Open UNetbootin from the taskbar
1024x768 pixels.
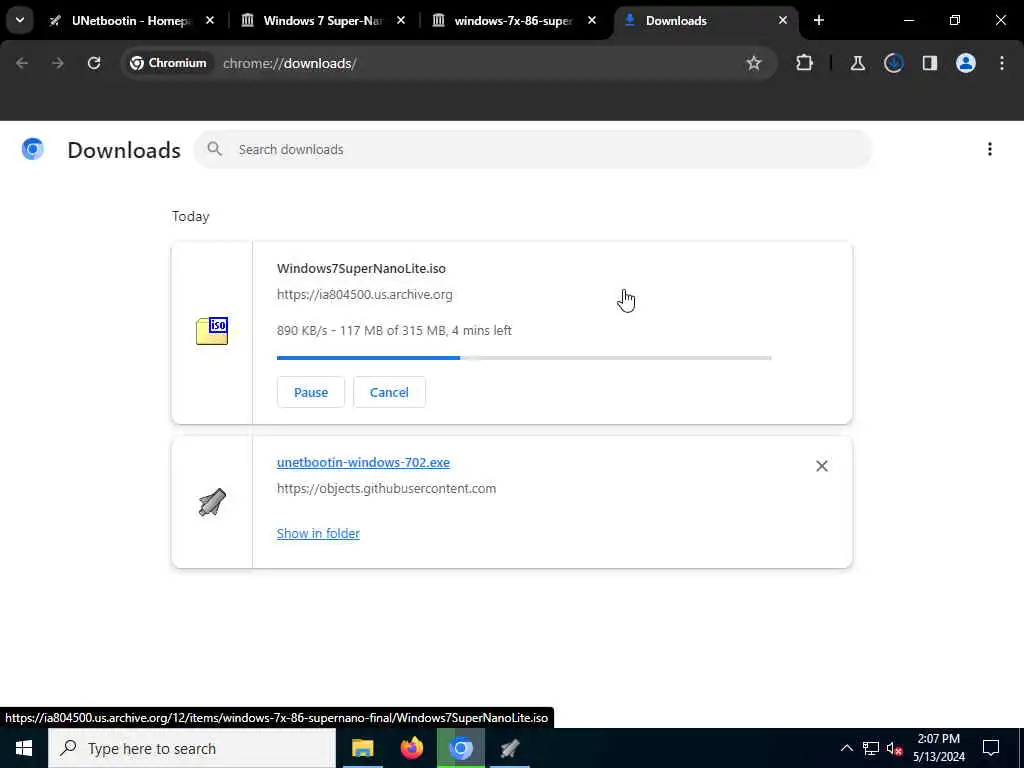click(x=510, y=748)
